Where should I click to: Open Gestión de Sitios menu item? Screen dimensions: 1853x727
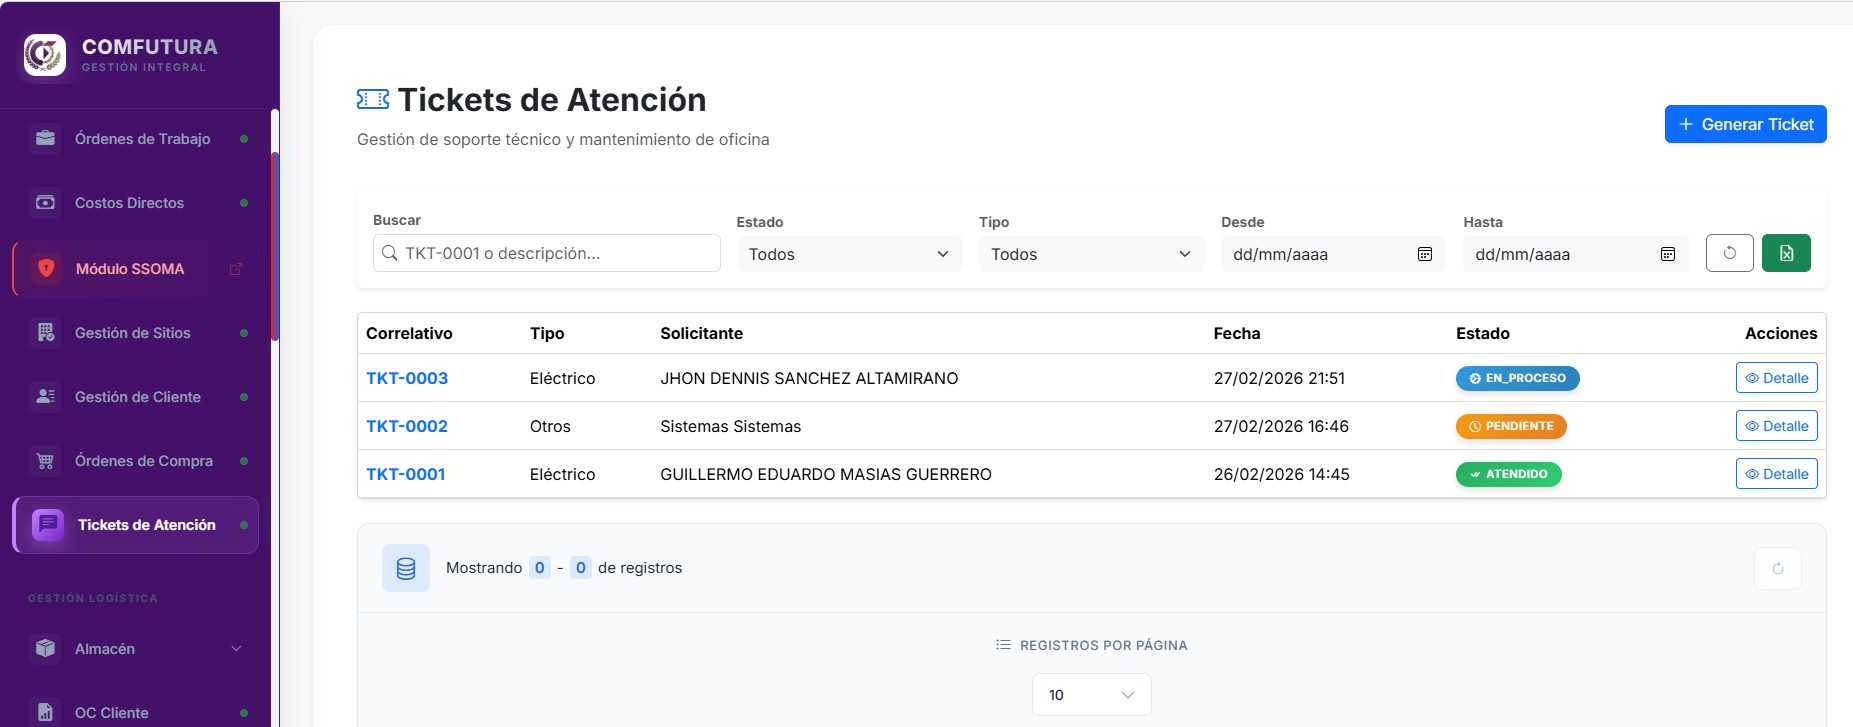click(136, 333)
